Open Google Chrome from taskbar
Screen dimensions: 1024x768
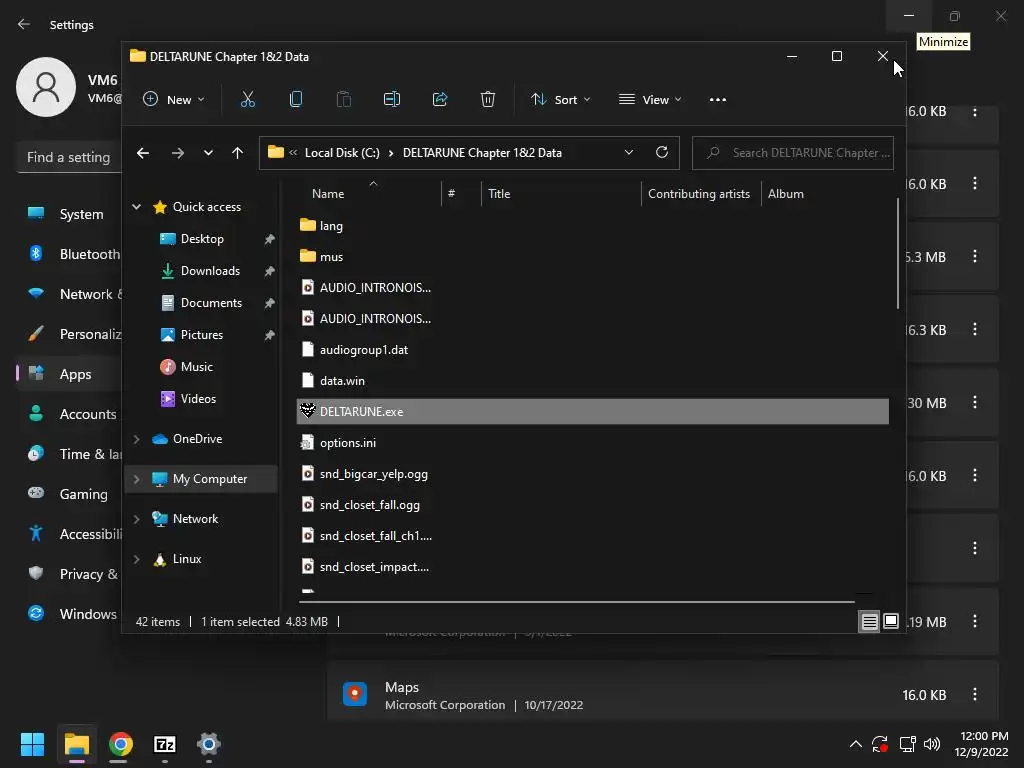tap(121, 744)
